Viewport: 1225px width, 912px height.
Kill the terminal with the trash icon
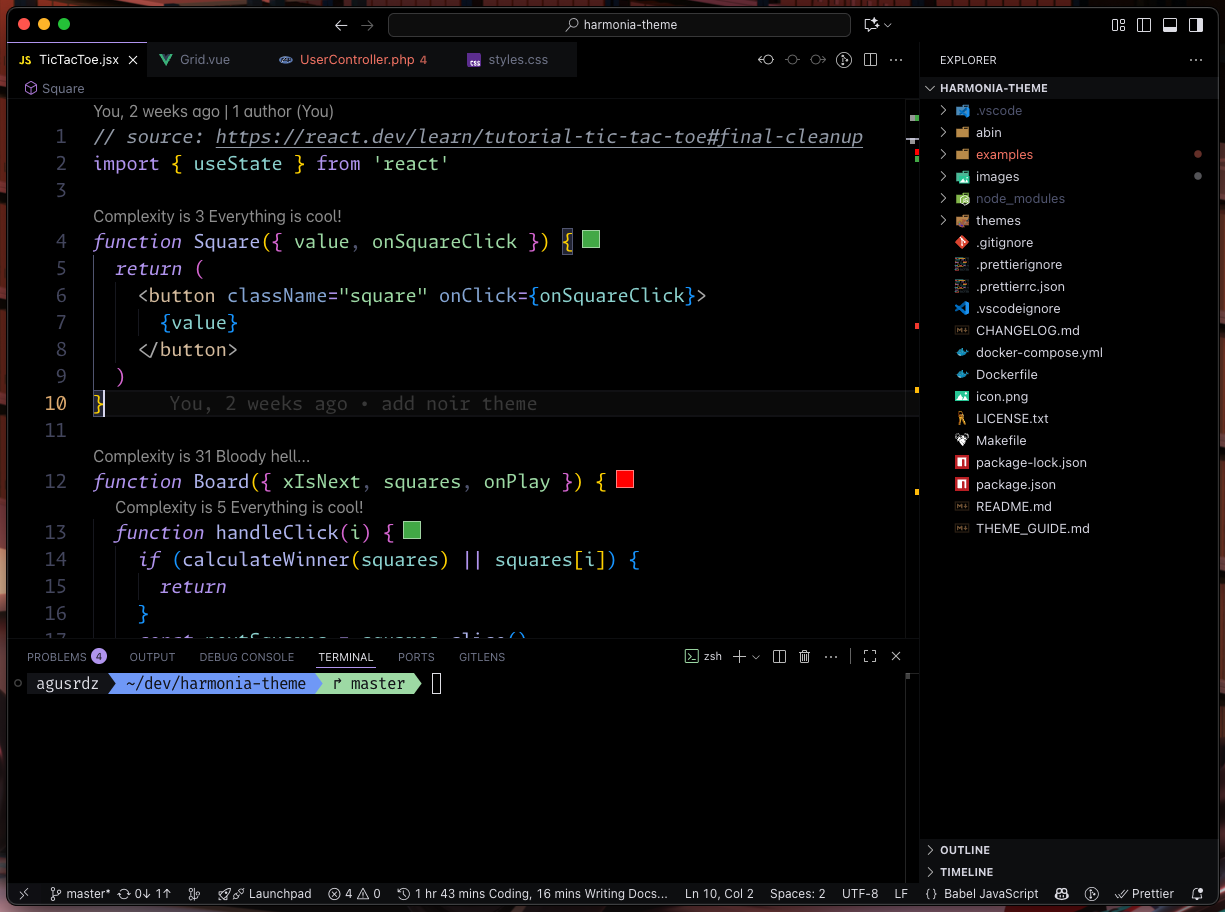tap(805, 657)
